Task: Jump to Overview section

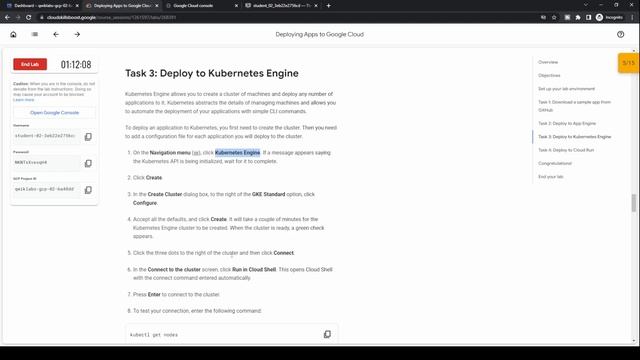Action: pyautogui.click(x=548, y=62)
